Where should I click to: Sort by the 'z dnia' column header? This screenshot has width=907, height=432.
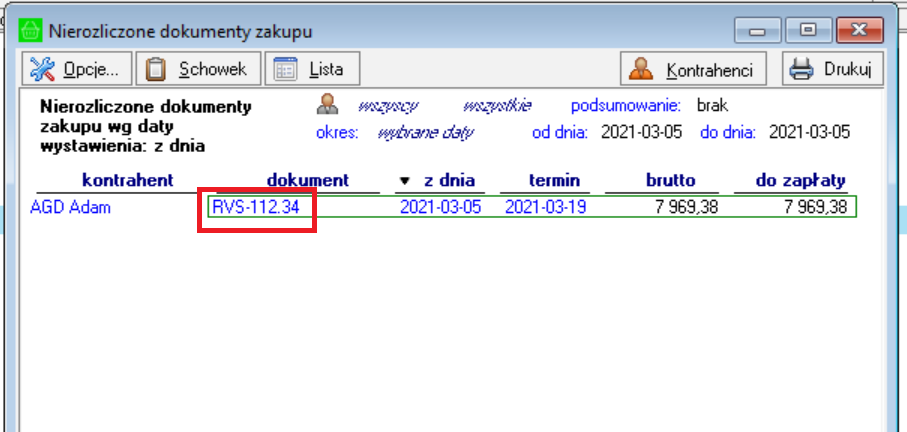[x=437, y=181]
